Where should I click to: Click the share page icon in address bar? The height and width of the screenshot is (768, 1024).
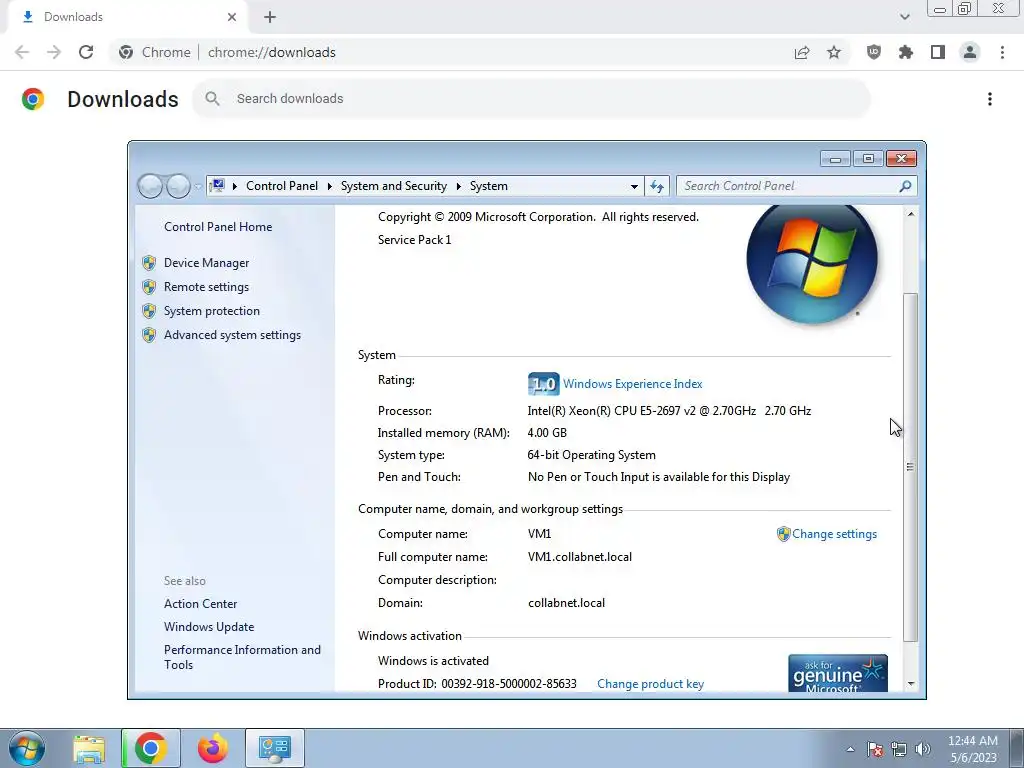tap(802, 53)
